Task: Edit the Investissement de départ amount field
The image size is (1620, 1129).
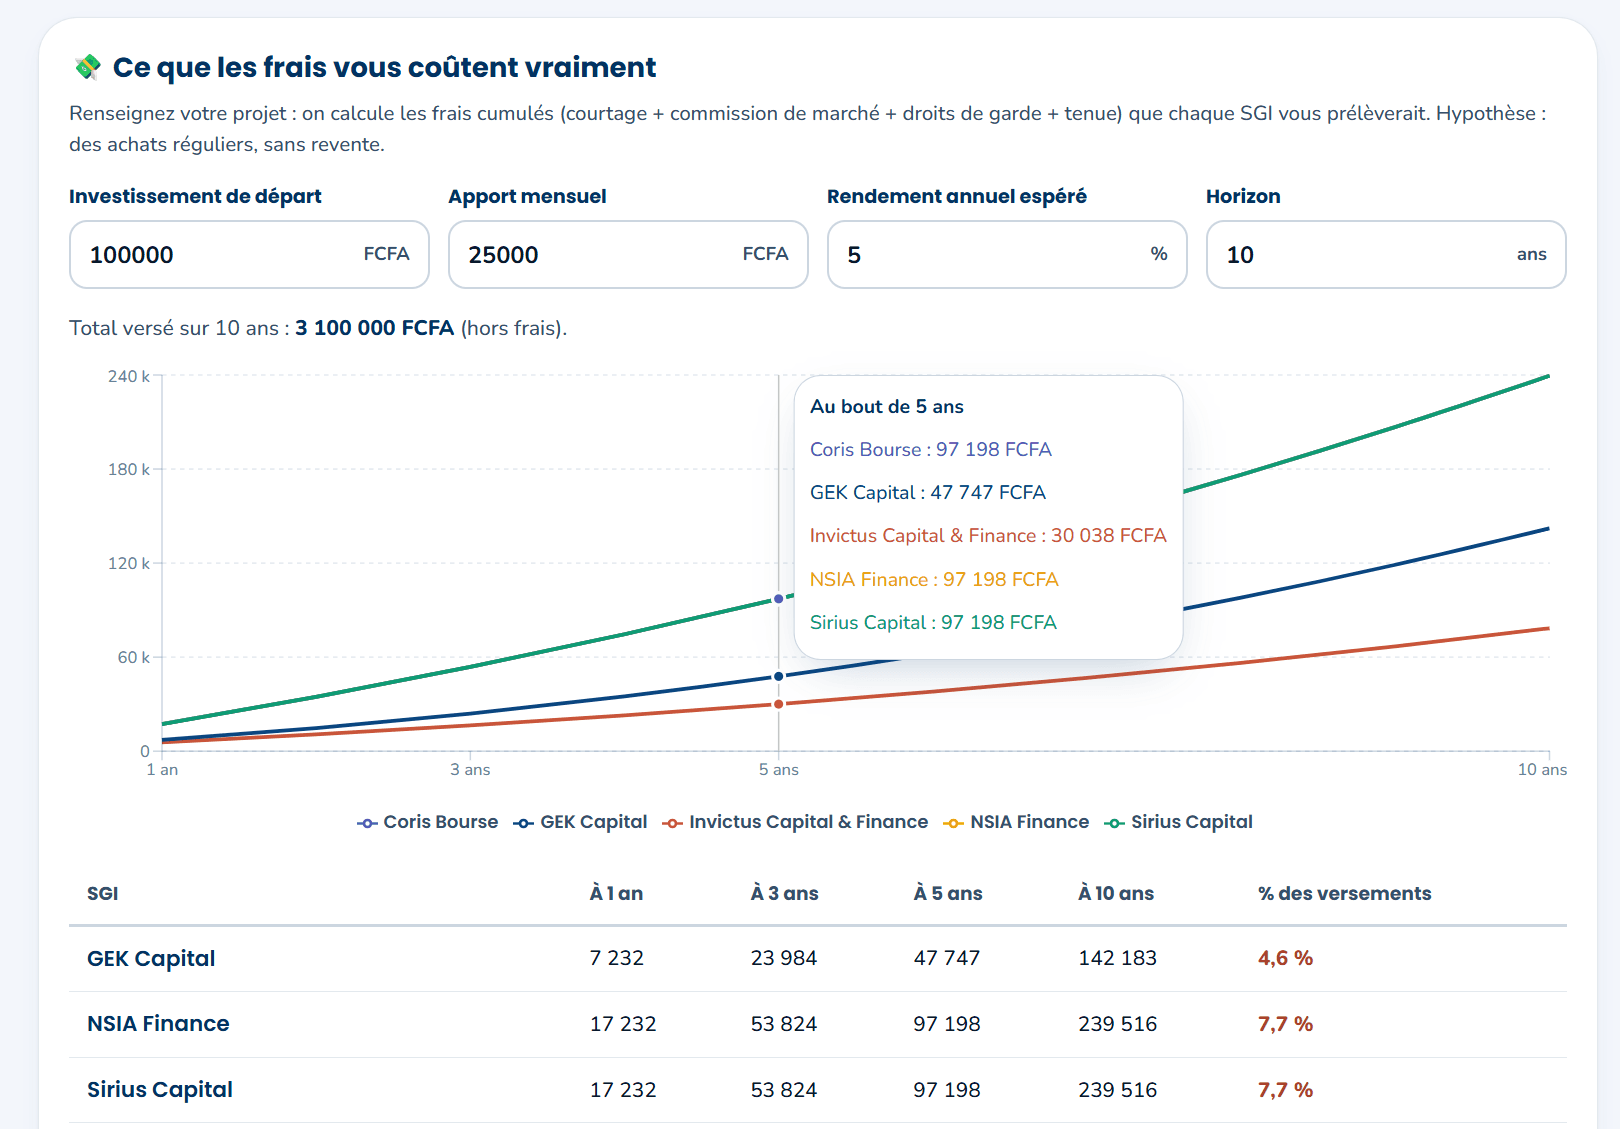Action: point(249,254)
